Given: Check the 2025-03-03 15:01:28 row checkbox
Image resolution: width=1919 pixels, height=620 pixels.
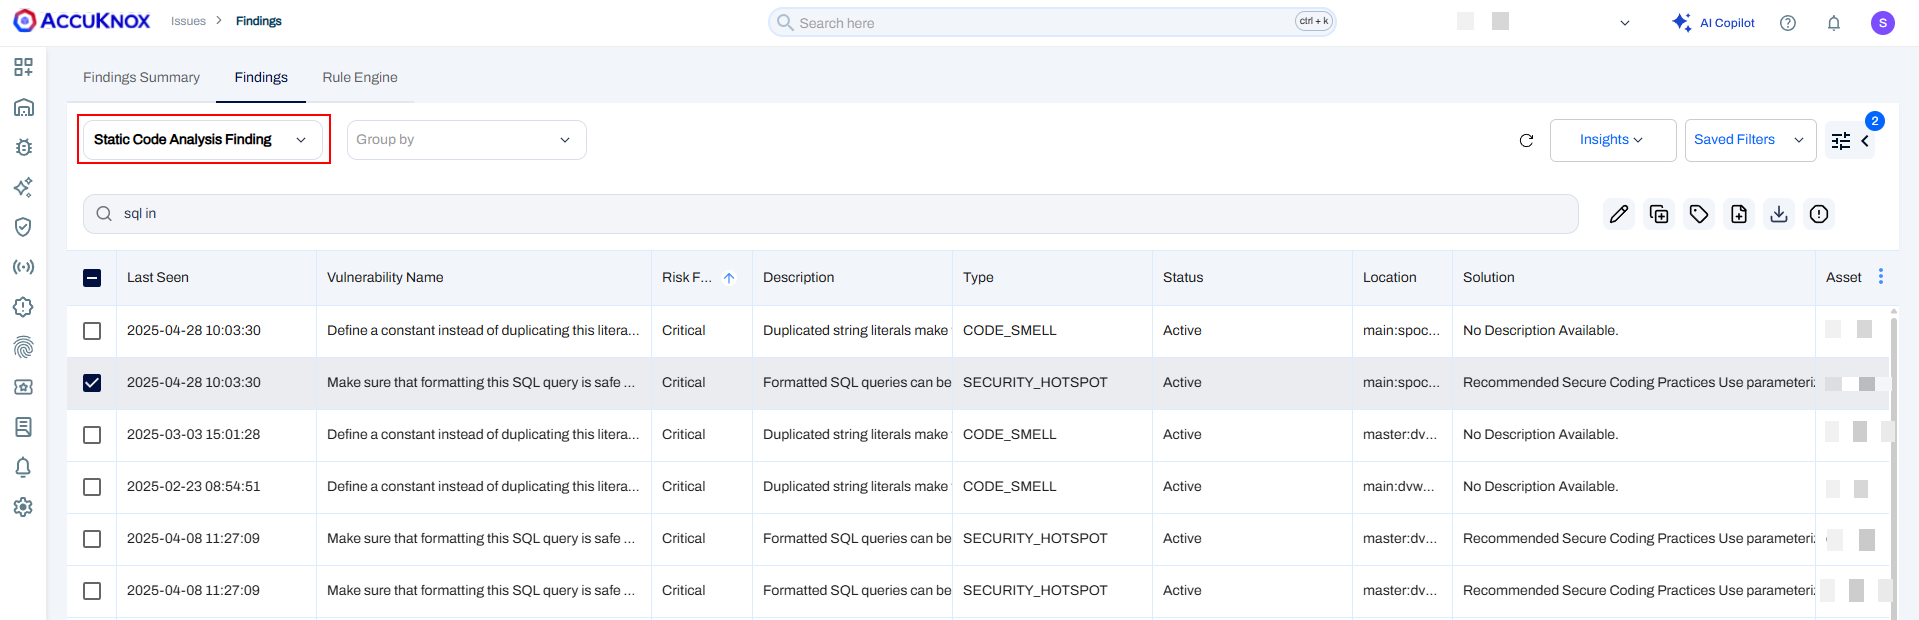Looking at the screenshot, I should point(92,435).
